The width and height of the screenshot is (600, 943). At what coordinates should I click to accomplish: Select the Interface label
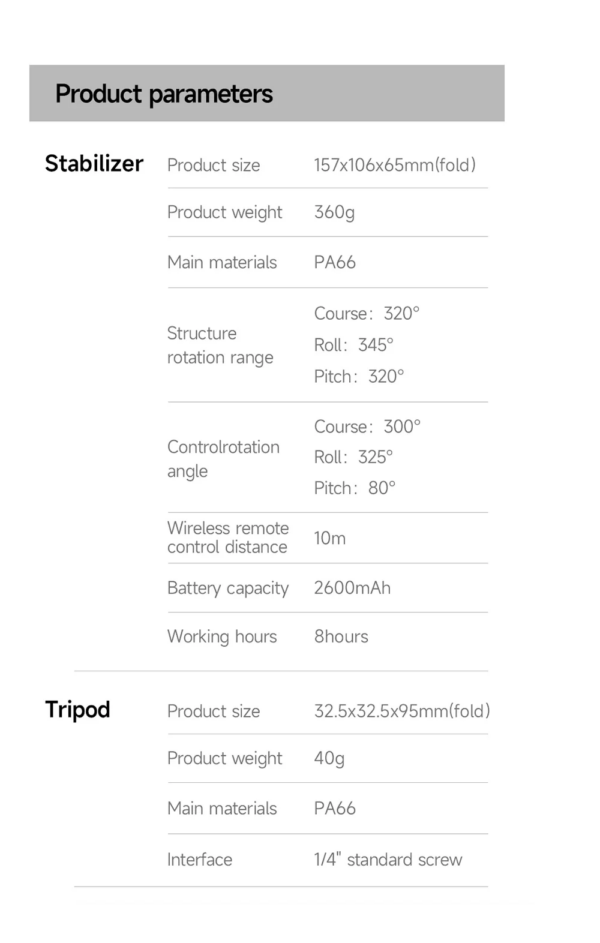[200, 859]
